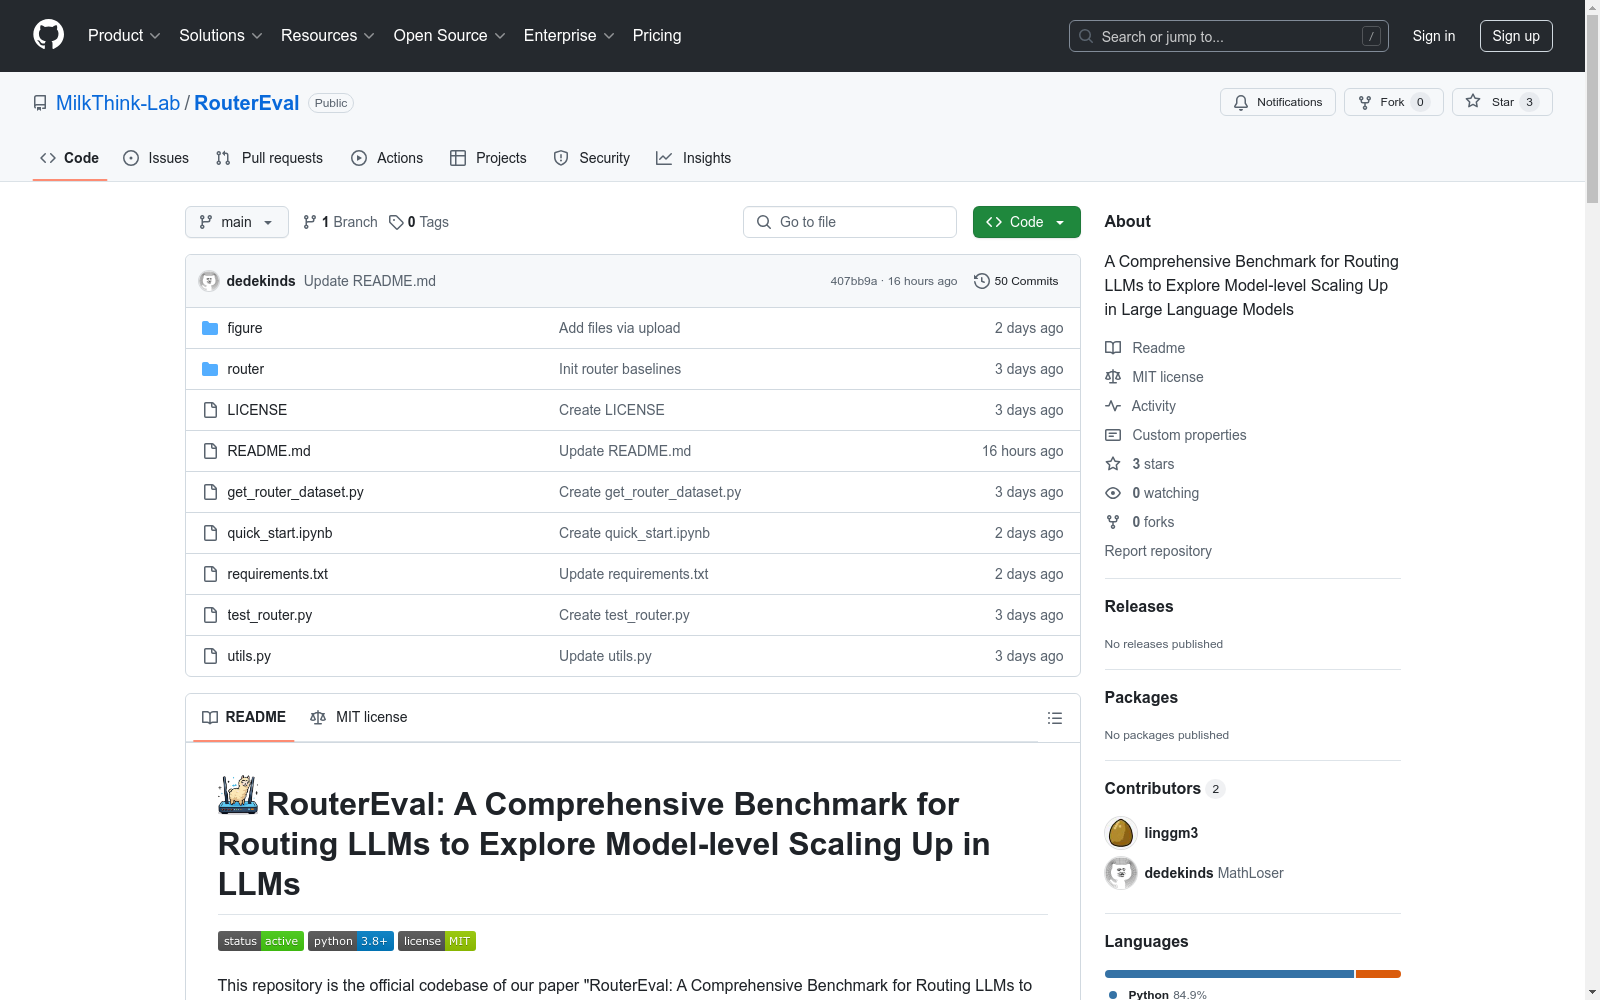The image size is (1600, 1000).
Task: Open the Security tab
Action: pyautogui.click(x=592, y=158)
